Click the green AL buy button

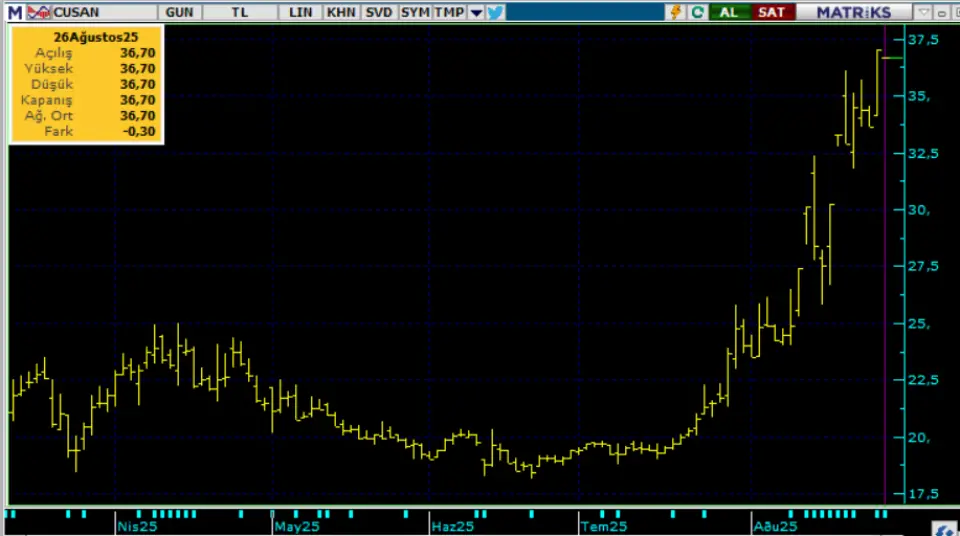(x=729, y=12)
